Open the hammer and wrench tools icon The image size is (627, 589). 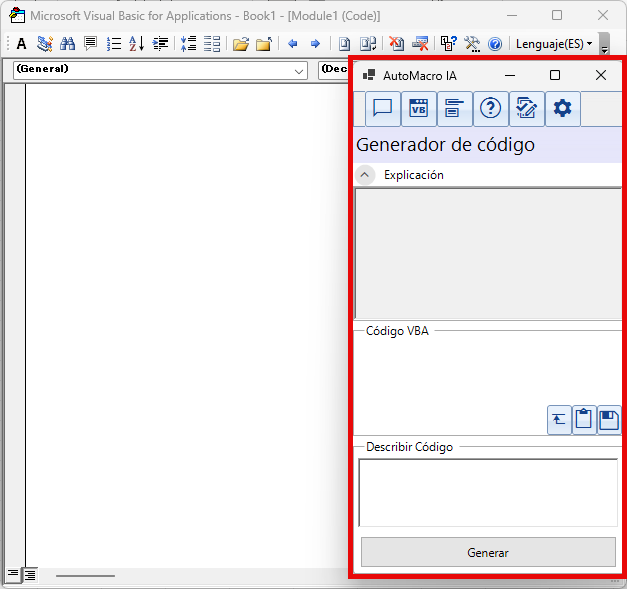point(472,44)
